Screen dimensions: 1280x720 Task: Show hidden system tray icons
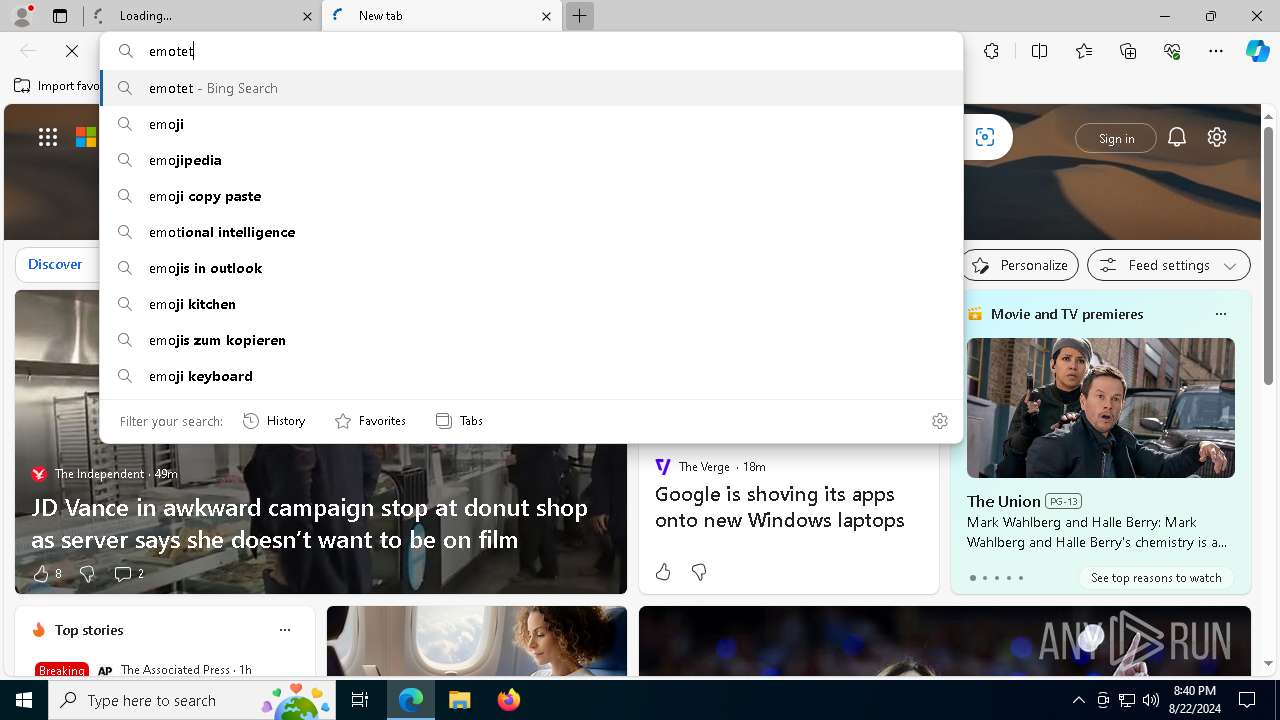1078,700
